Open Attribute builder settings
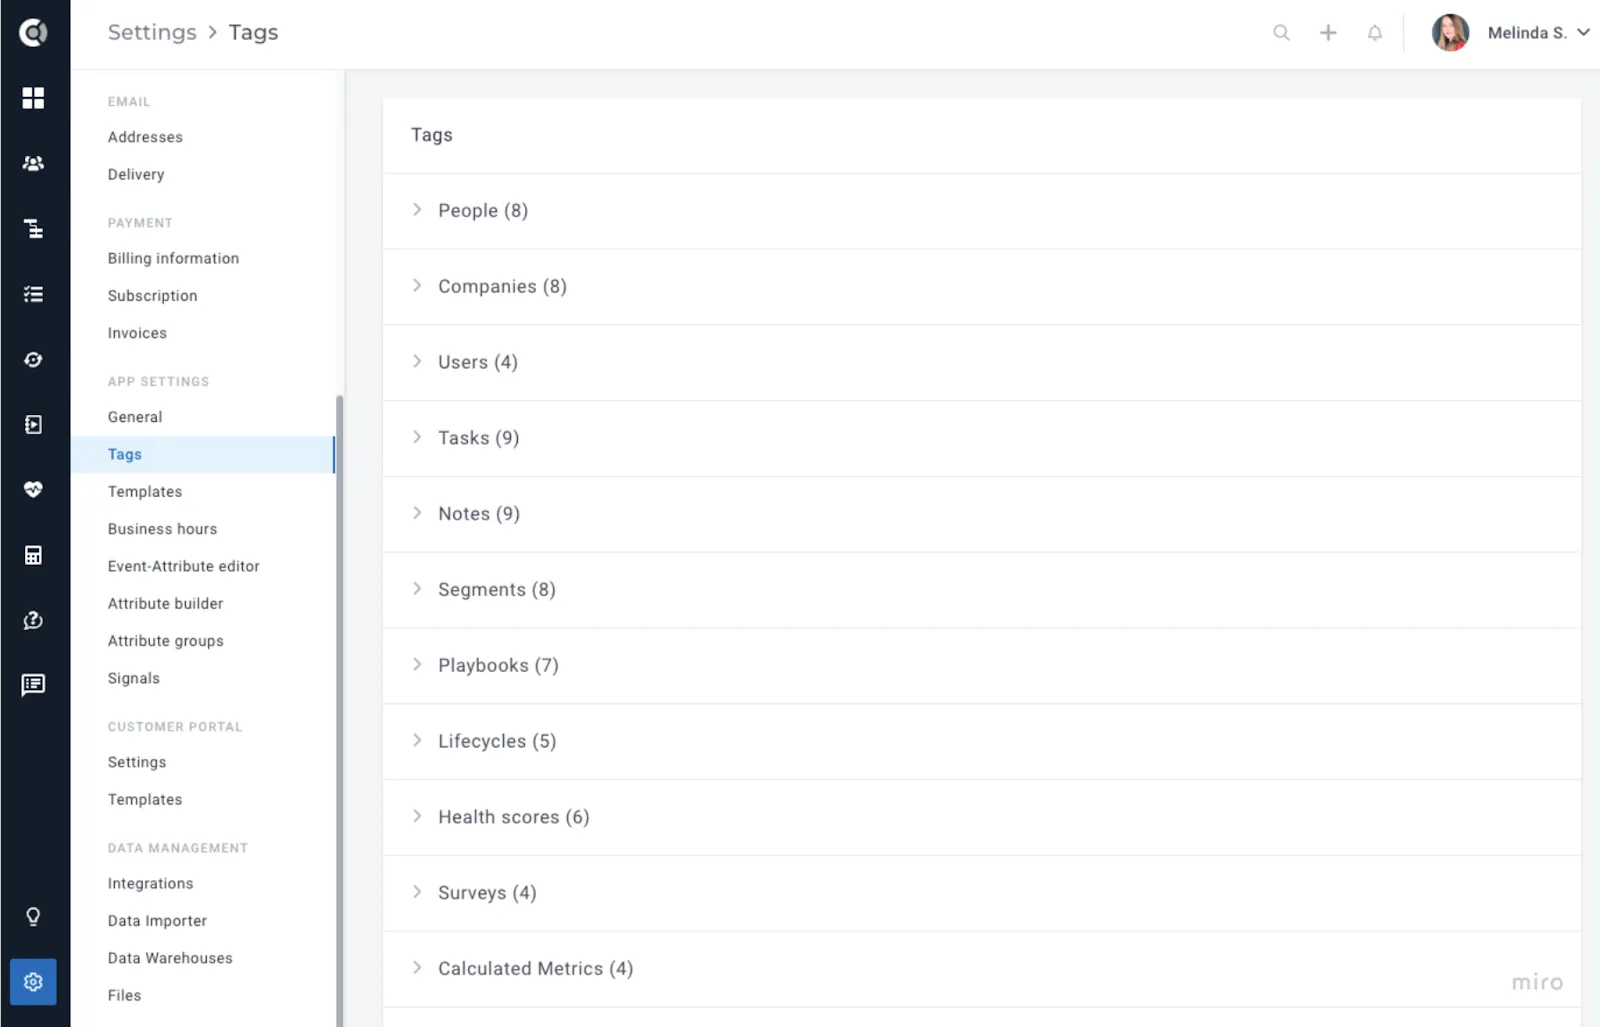Image resolution: width=1600 pixels, height=1027 pixels. coord(165,604)
